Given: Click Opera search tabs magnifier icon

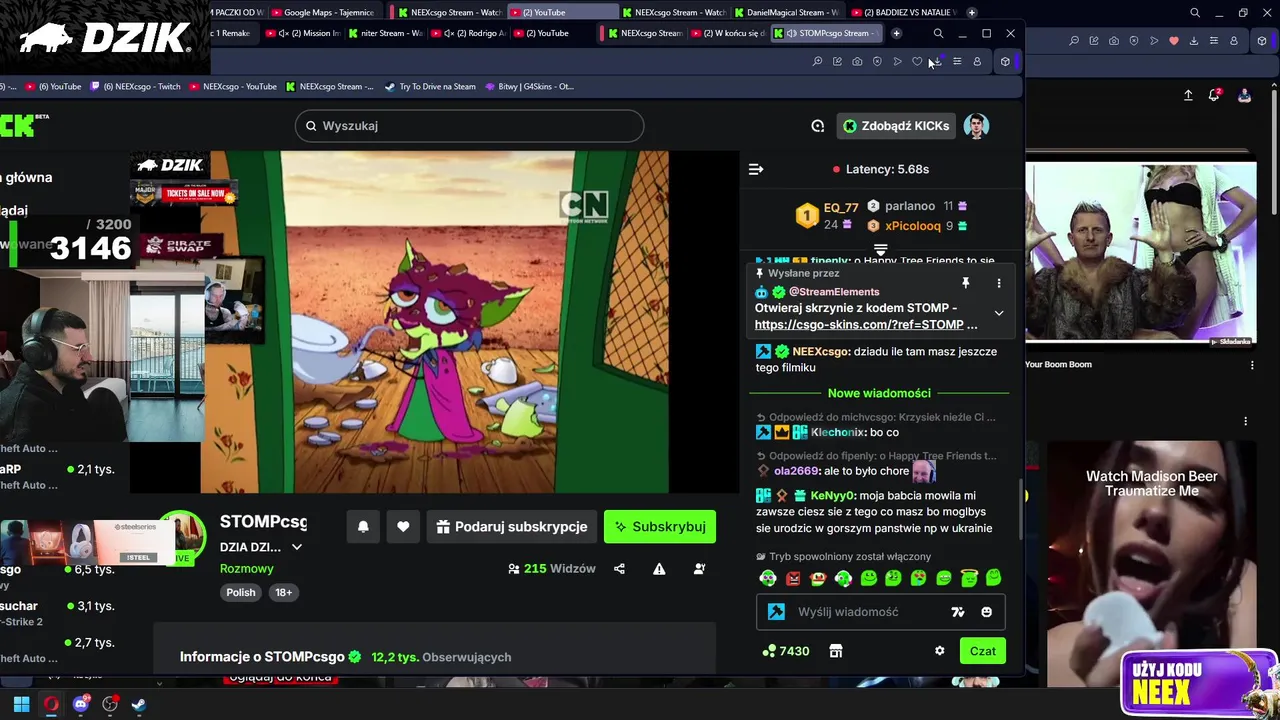Looking at the screenshot, I should click(938, 33).
